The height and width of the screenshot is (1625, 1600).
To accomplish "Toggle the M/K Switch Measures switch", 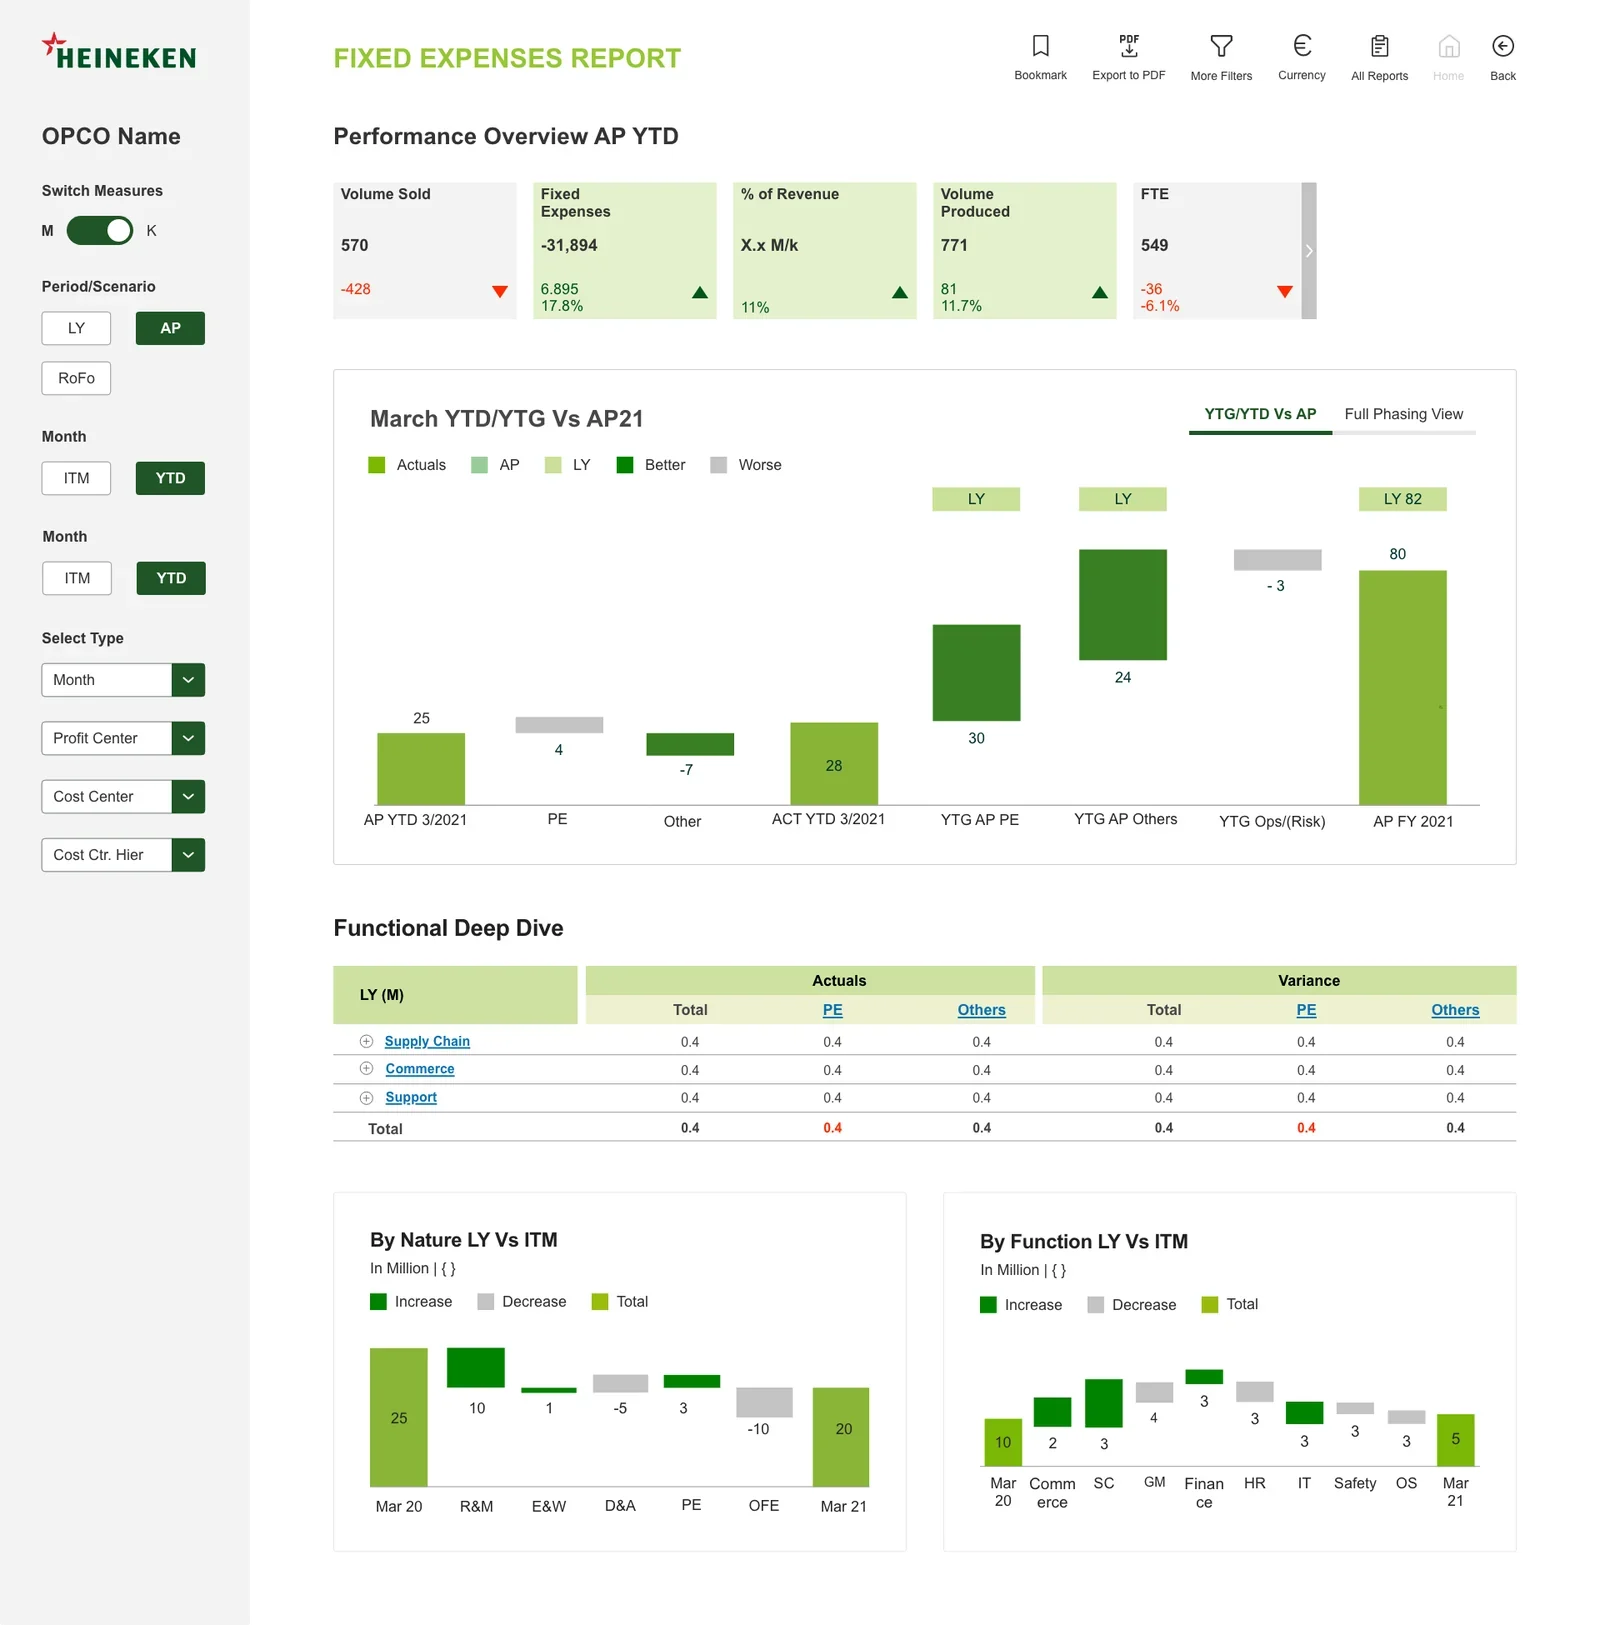I will click(x=99, y=231).
